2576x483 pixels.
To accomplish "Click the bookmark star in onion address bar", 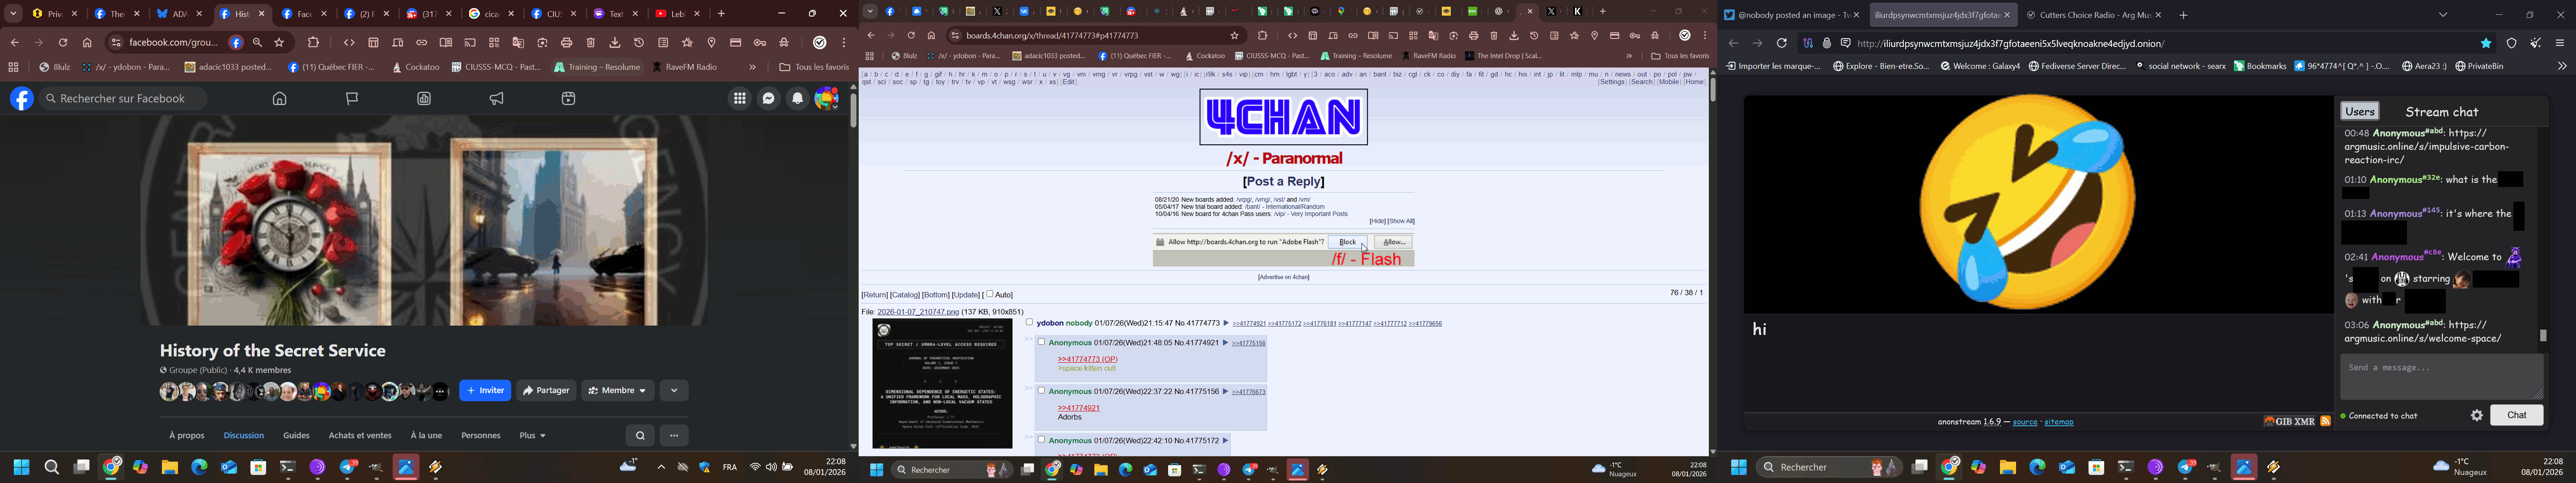I will coord(2486,44).
